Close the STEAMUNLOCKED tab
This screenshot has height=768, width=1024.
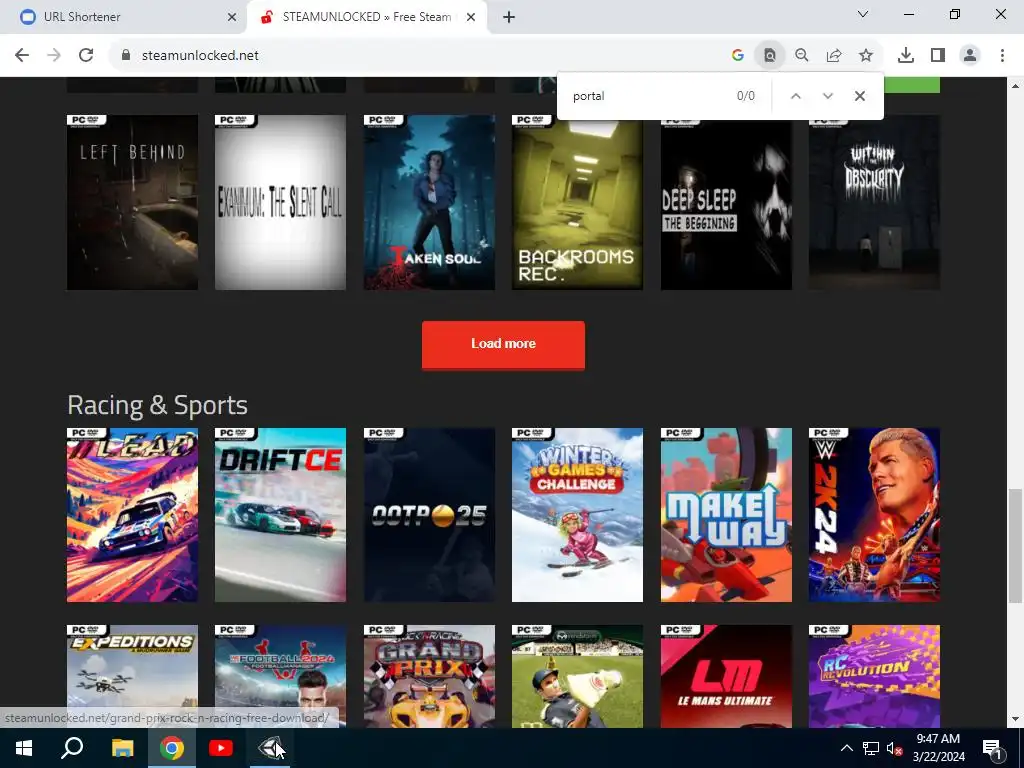pos(471,17)
